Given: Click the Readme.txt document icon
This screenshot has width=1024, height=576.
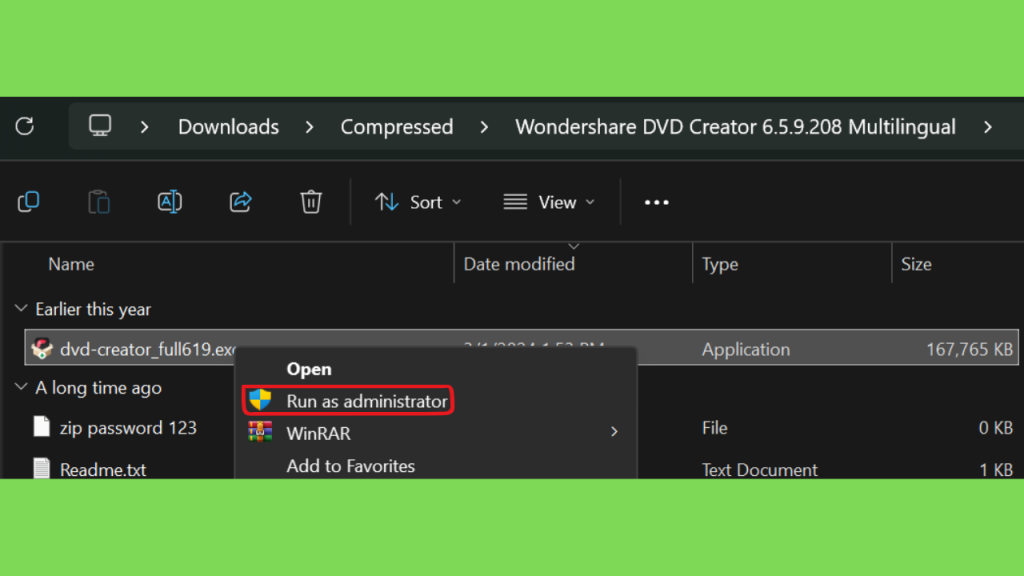Looking at the screenshot, I should [x=42, y=468].
